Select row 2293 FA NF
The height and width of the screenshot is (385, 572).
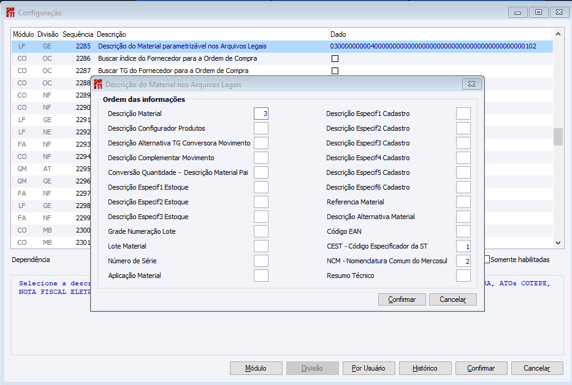click(x=51, y=144)
